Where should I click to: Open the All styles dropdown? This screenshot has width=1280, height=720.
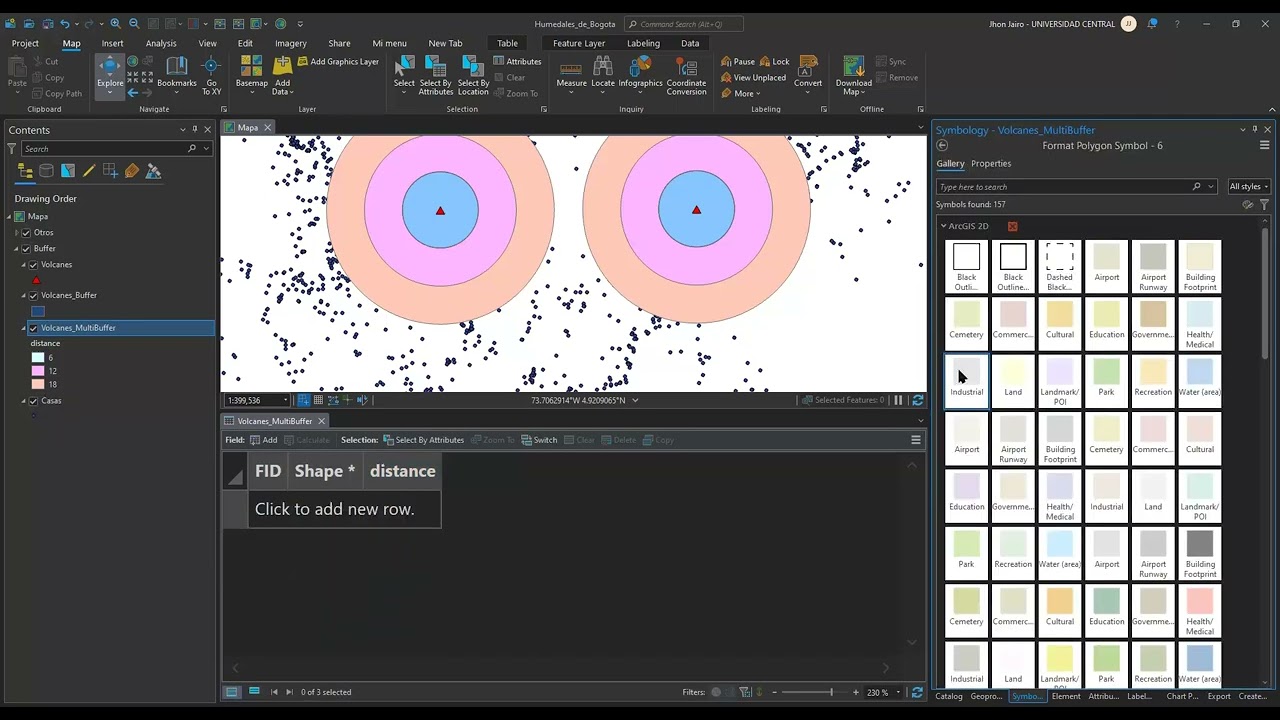pos(1249,187)
